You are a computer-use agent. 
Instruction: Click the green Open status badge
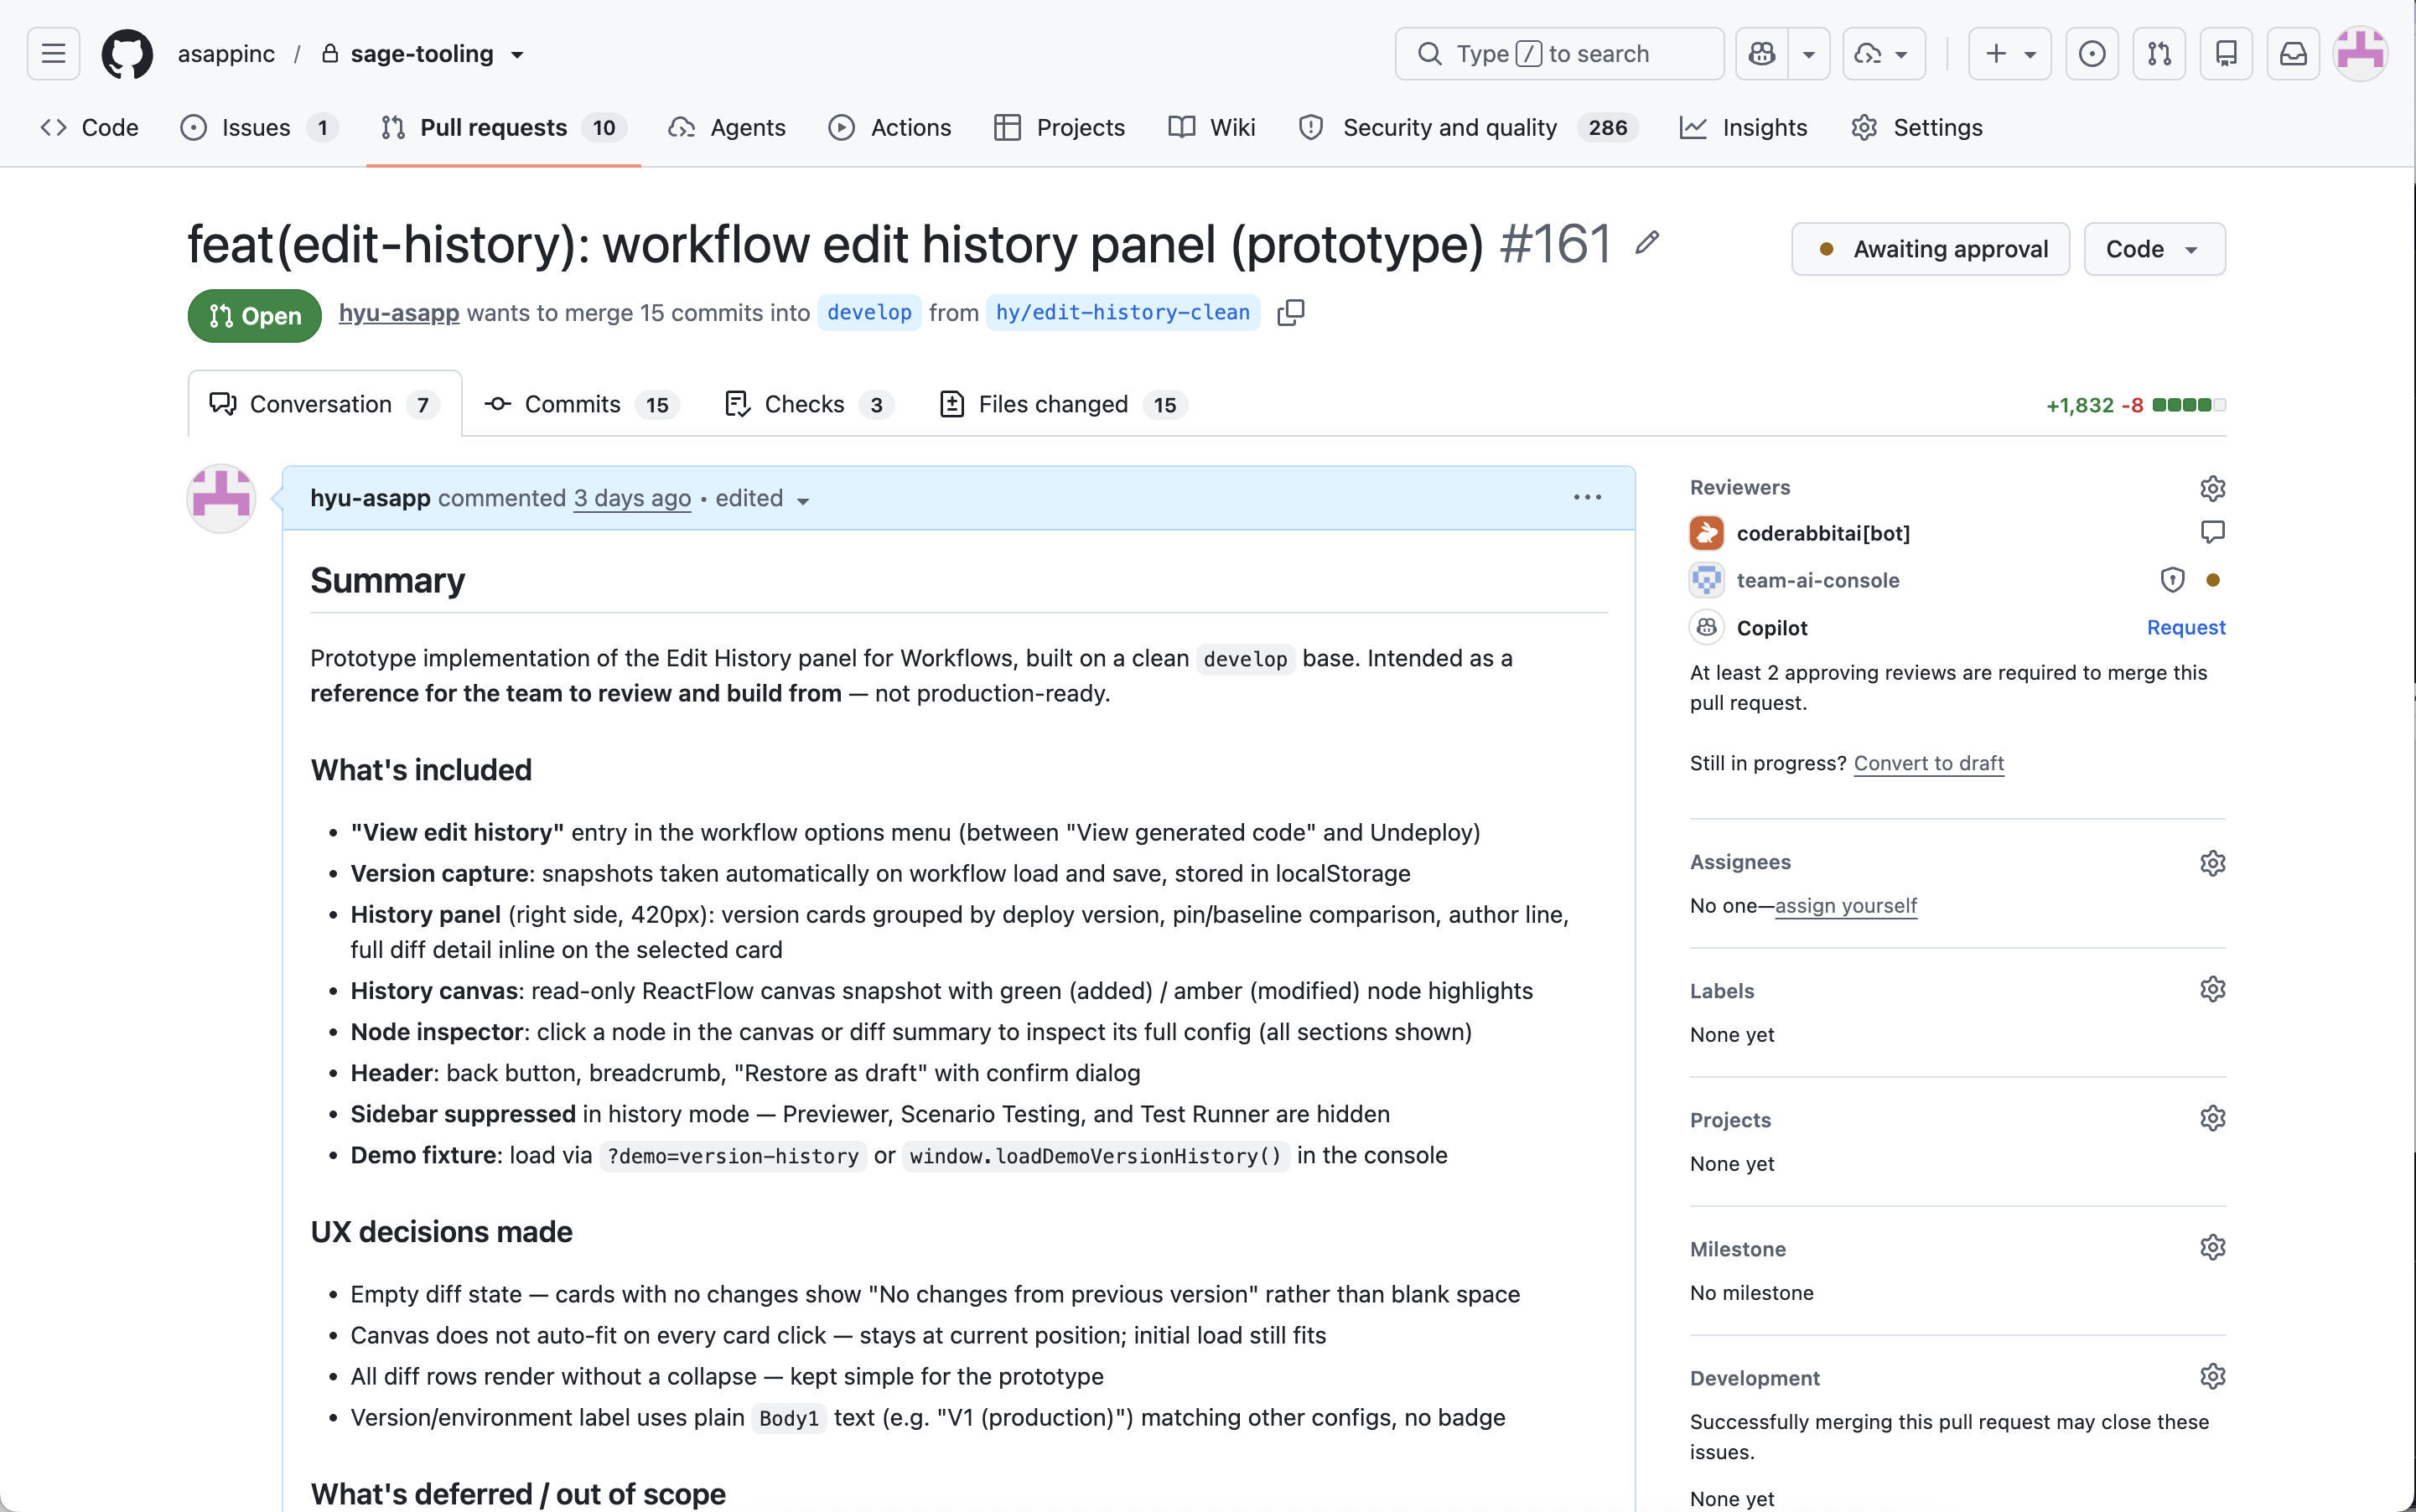coord(254,316)
